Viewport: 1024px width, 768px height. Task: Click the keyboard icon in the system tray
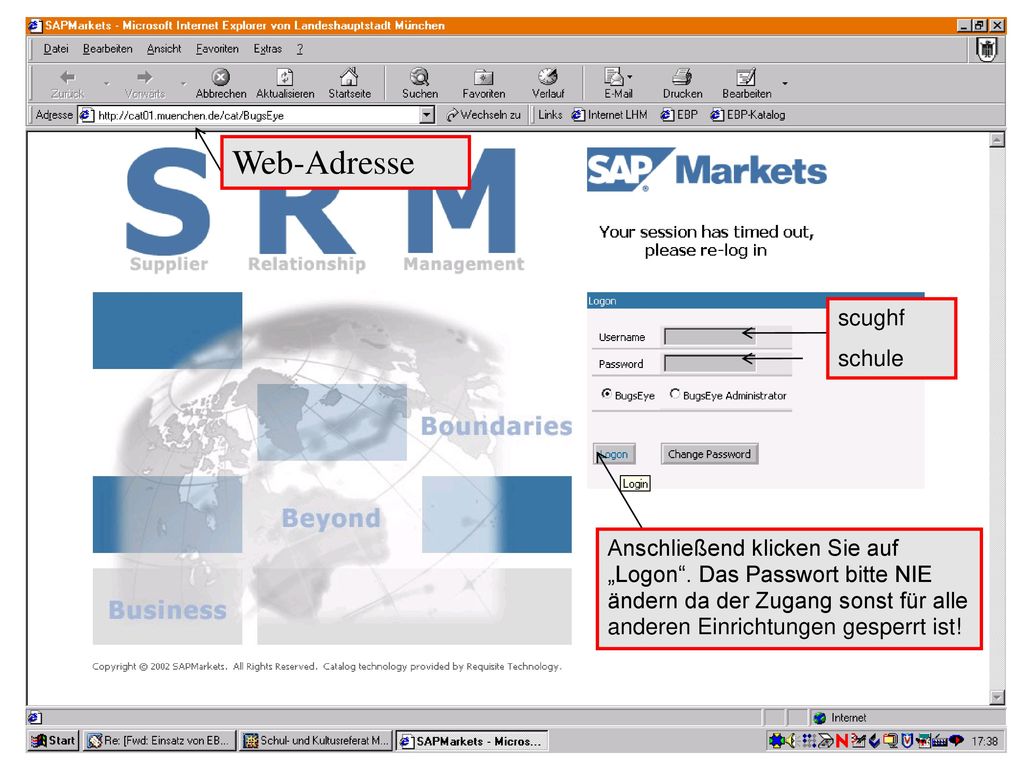click(x=940, y=741)
